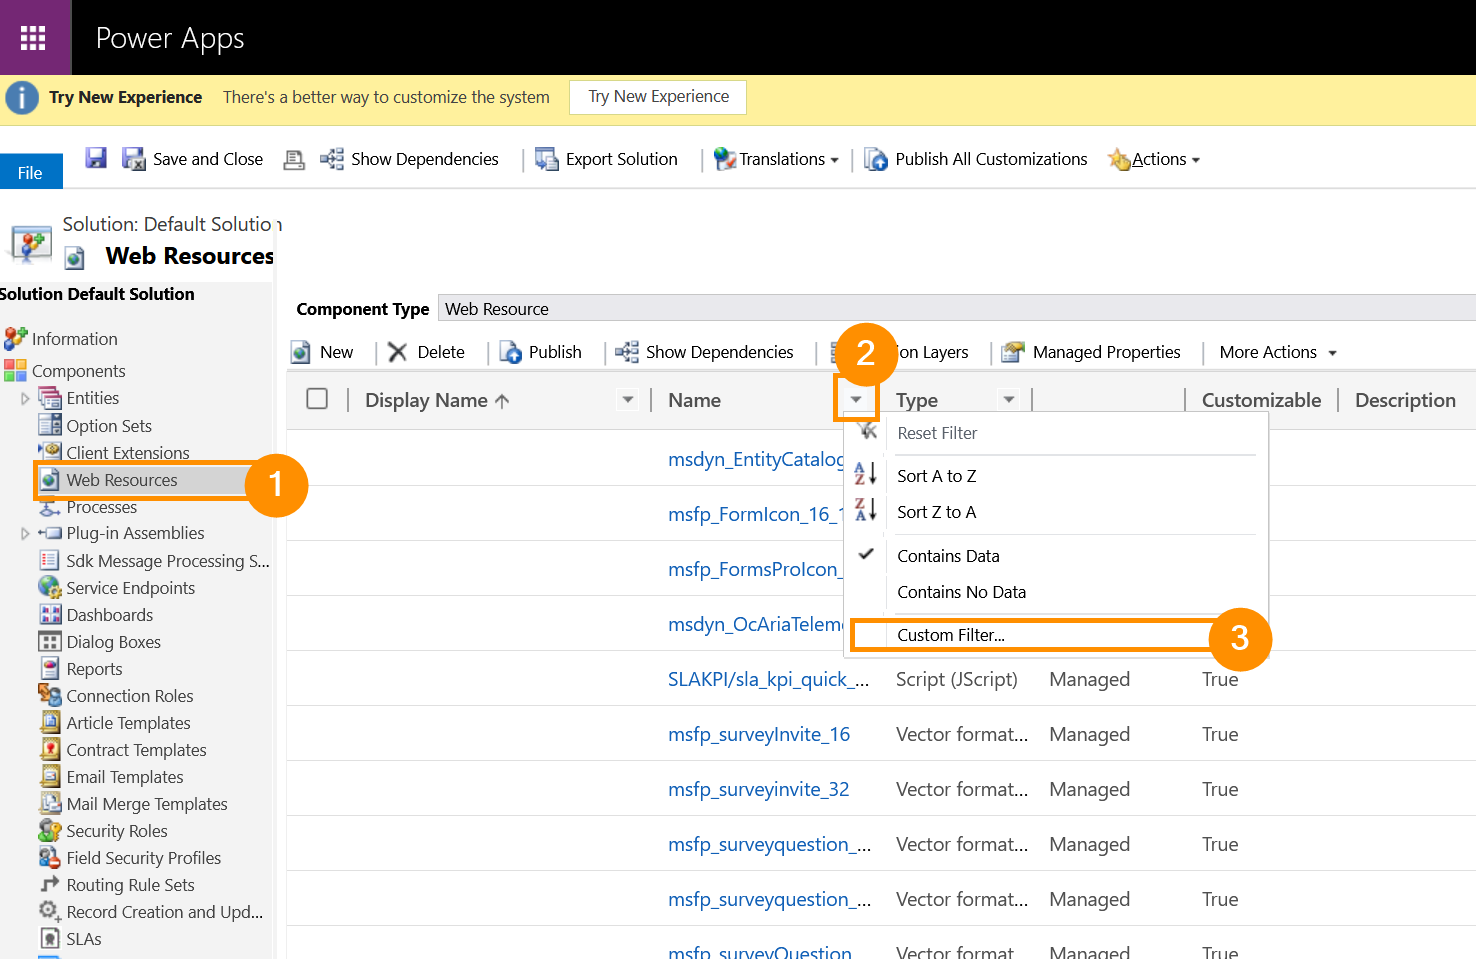The height and width of the screenshot is (959, 1476).
Task: Click the SLAs icon in sidebar
Action: 50,938
